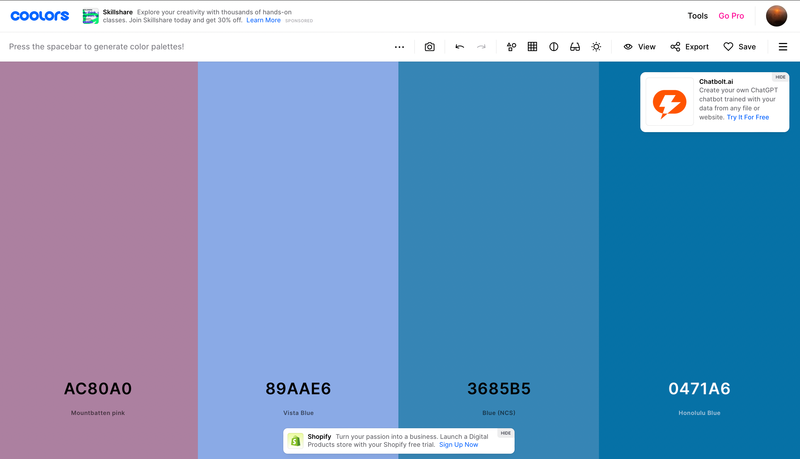Select the Go Pro link
Screen dimensions: 800x459
731,16
